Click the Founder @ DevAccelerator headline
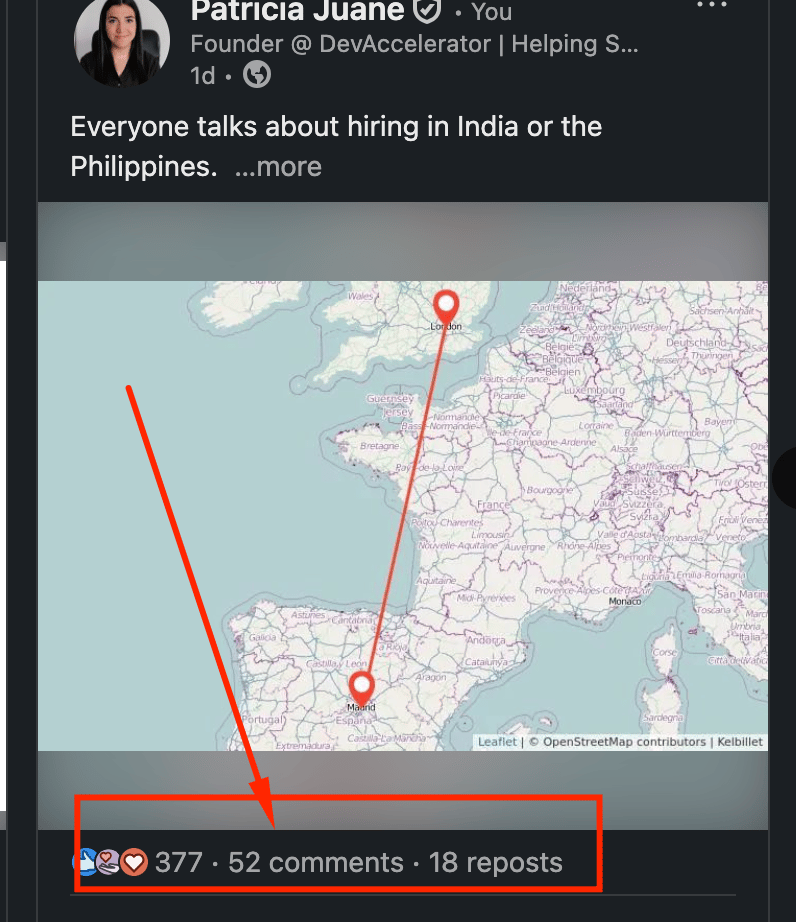Viewport: 796px width, 922px height. [x=414, y=44]
